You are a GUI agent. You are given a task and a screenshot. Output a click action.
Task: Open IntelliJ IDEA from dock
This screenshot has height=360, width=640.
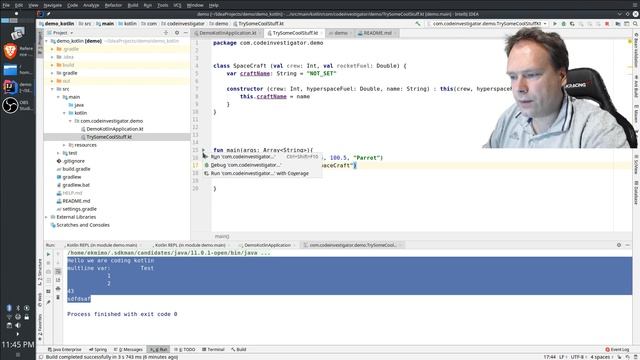[10, 87]
